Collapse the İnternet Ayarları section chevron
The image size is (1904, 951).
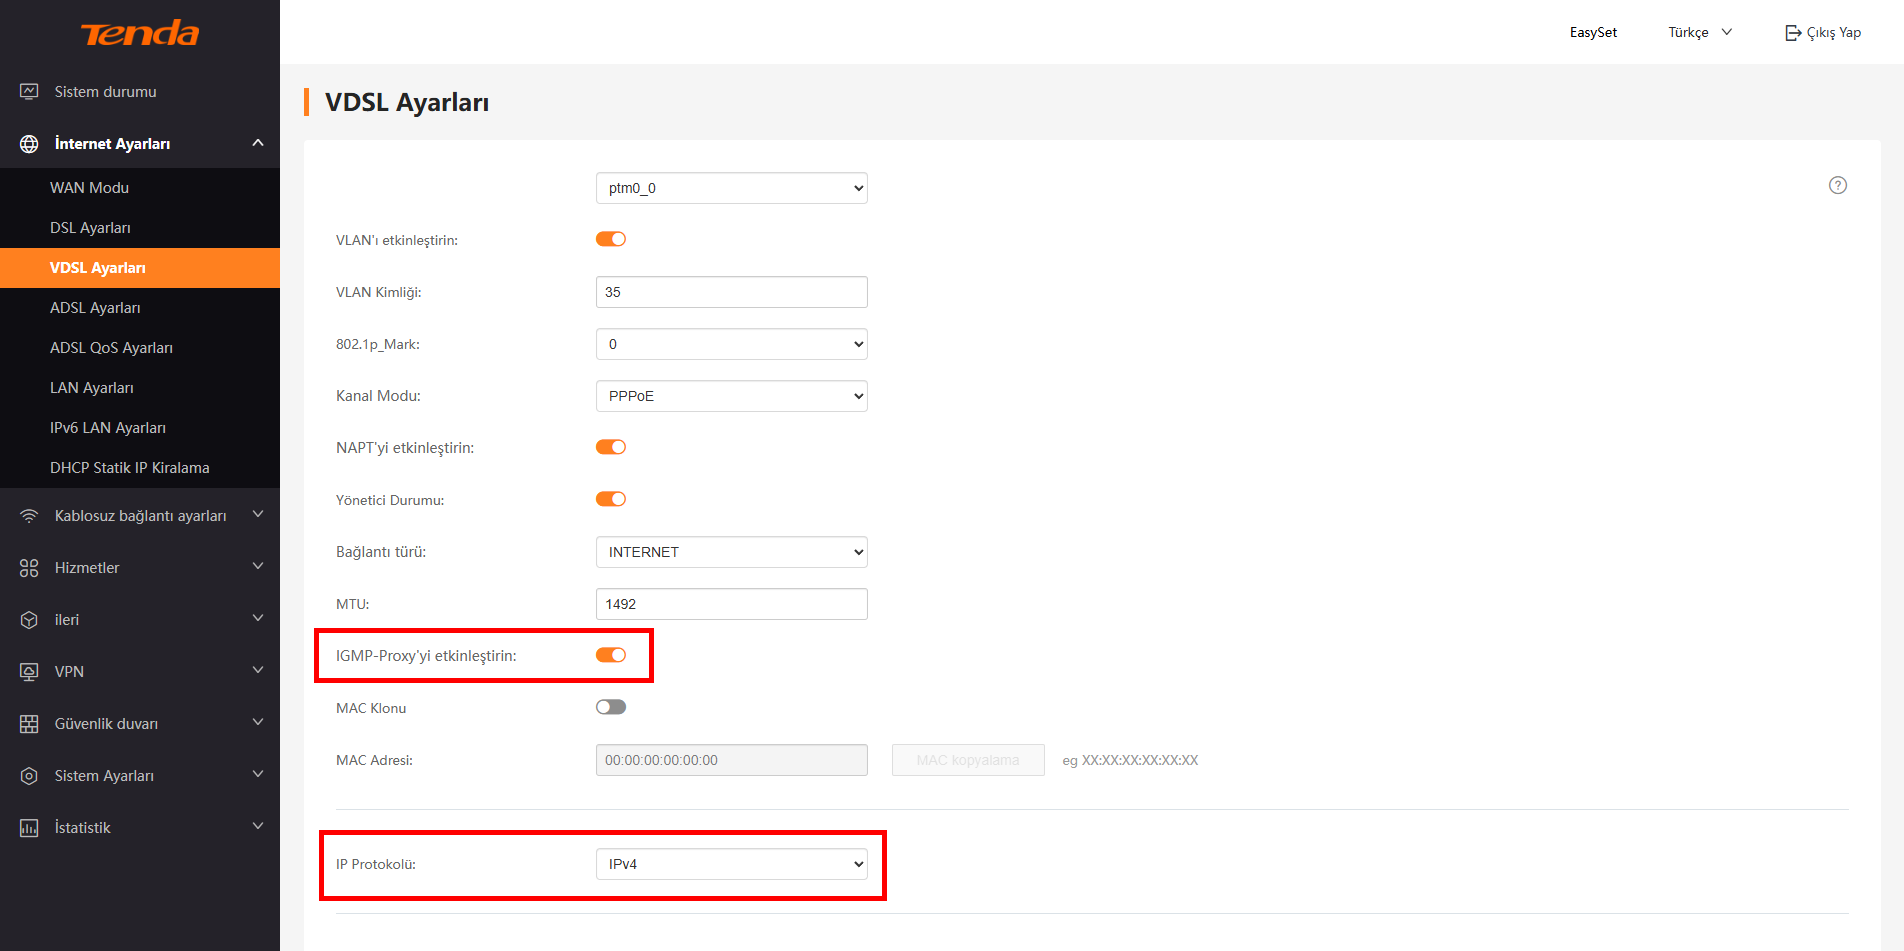point(258,143)
